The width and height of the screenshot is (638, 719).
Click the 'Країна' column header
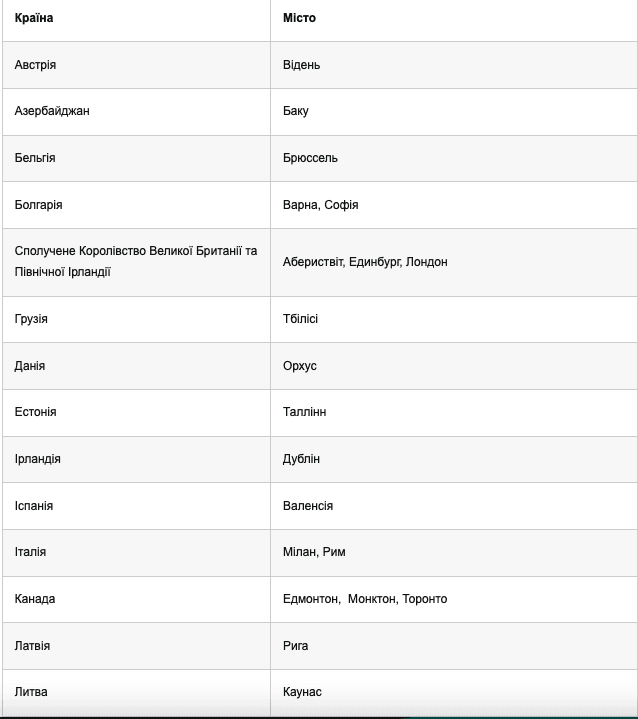[34, 18]
